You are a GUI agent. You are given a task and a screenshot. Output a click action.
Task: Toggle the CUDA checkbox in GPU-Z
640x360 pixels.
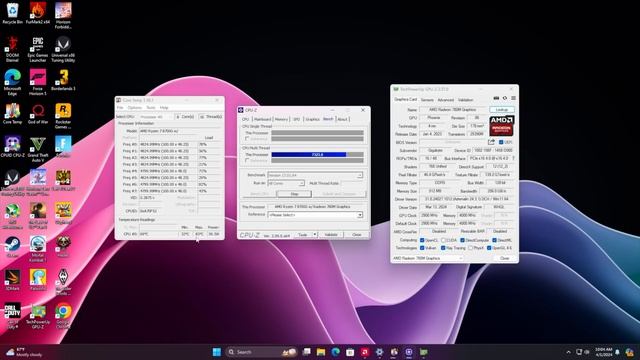[x=443, y=240]
